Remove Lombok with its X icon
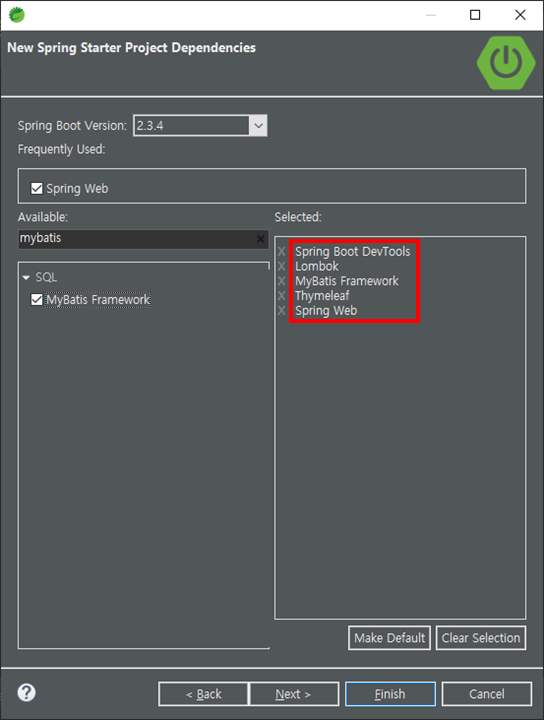 point(281,266)
